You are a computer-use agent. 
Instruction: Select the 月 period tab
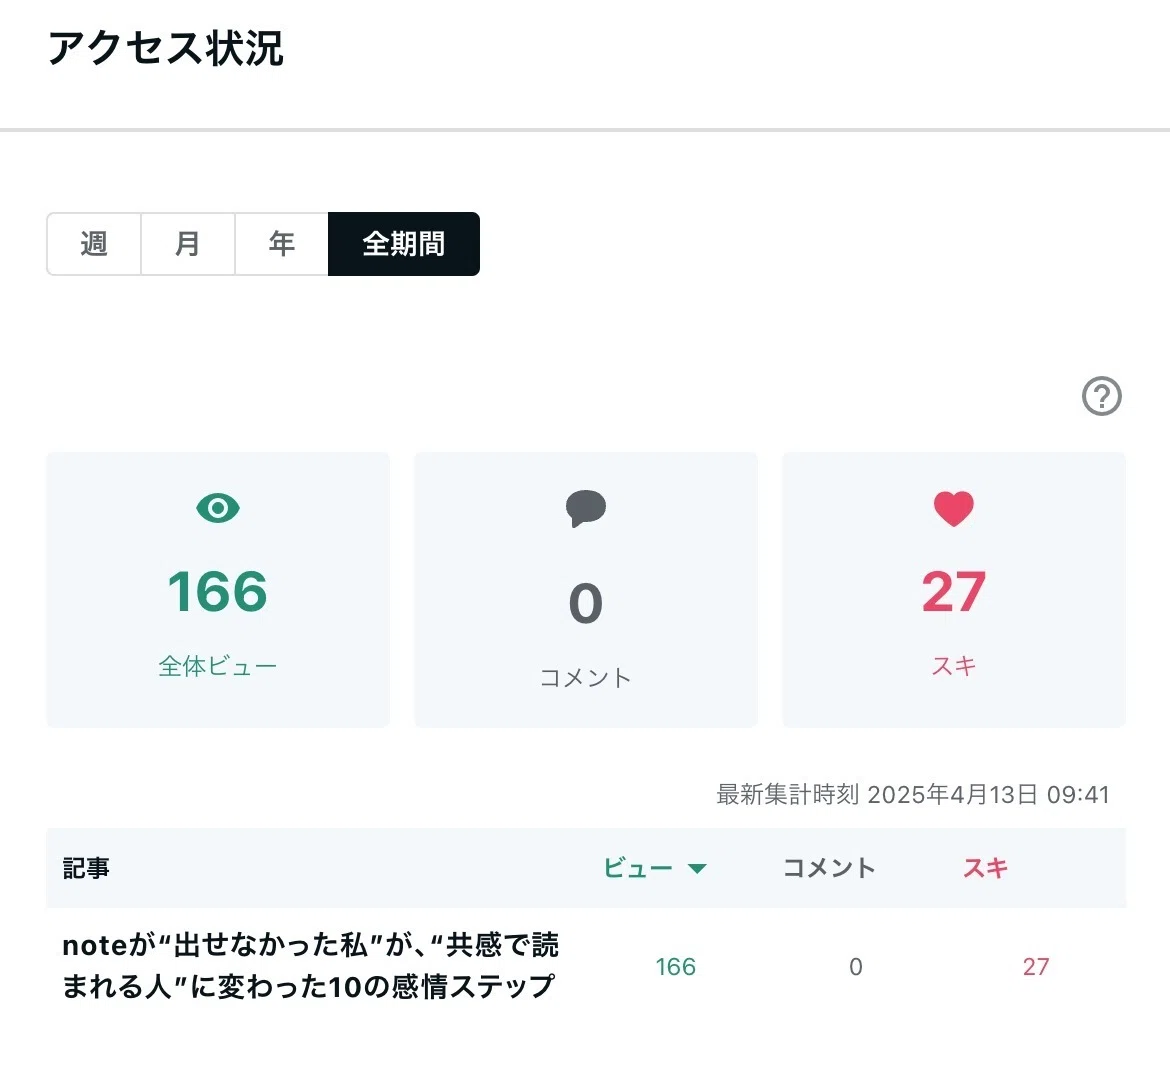(188, 244)
